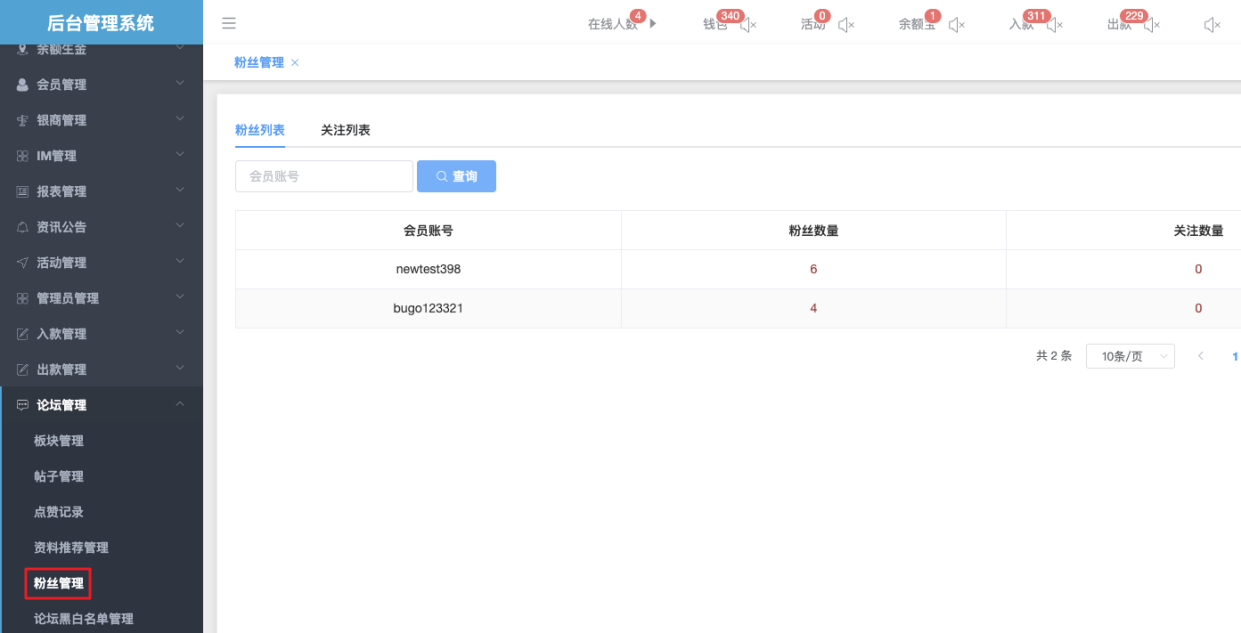The width and height of the screenshot is (1241, 633).
Task: Click the 会员管理 user icon in sidebar
Action: pos(22,85)
